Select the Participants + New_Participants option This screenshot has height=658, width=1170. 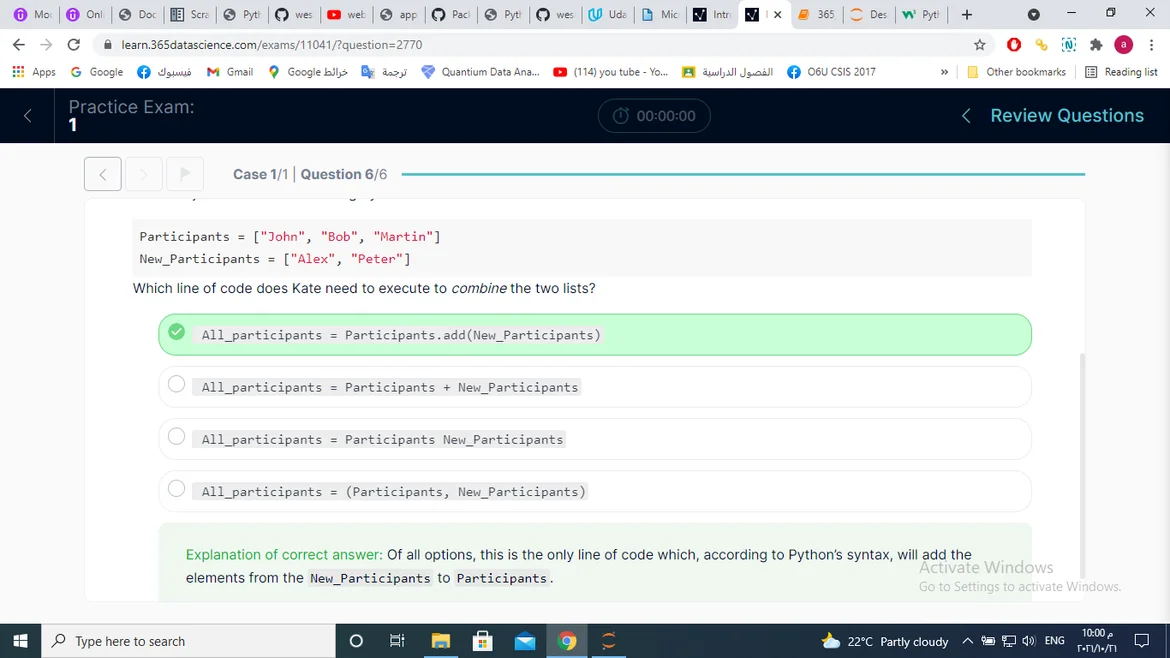click(177, 386)
